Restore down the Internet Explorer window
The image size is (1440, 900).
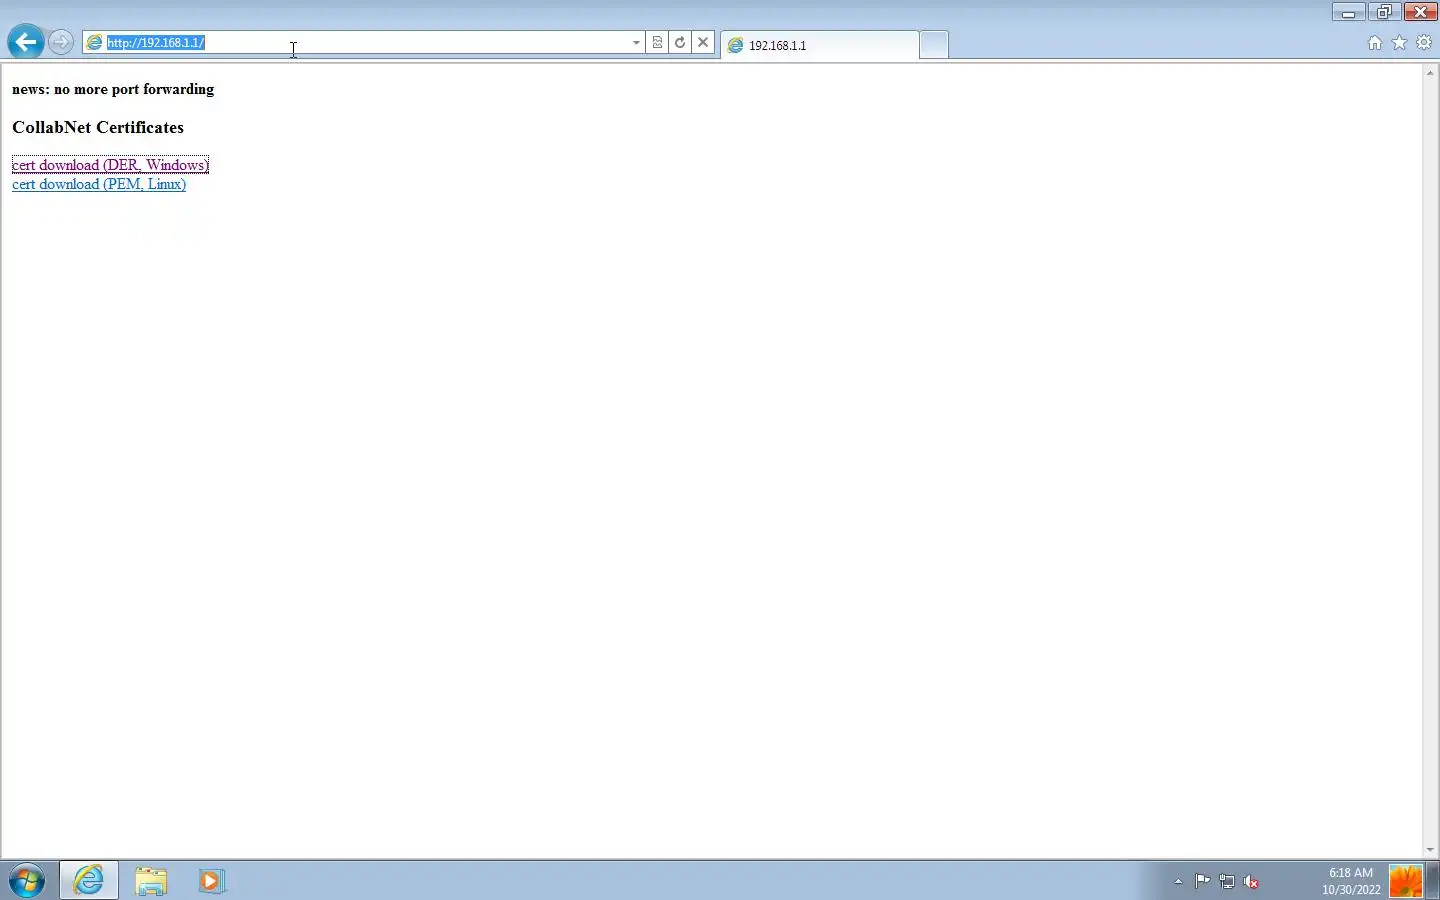[x=1385, y=12]
